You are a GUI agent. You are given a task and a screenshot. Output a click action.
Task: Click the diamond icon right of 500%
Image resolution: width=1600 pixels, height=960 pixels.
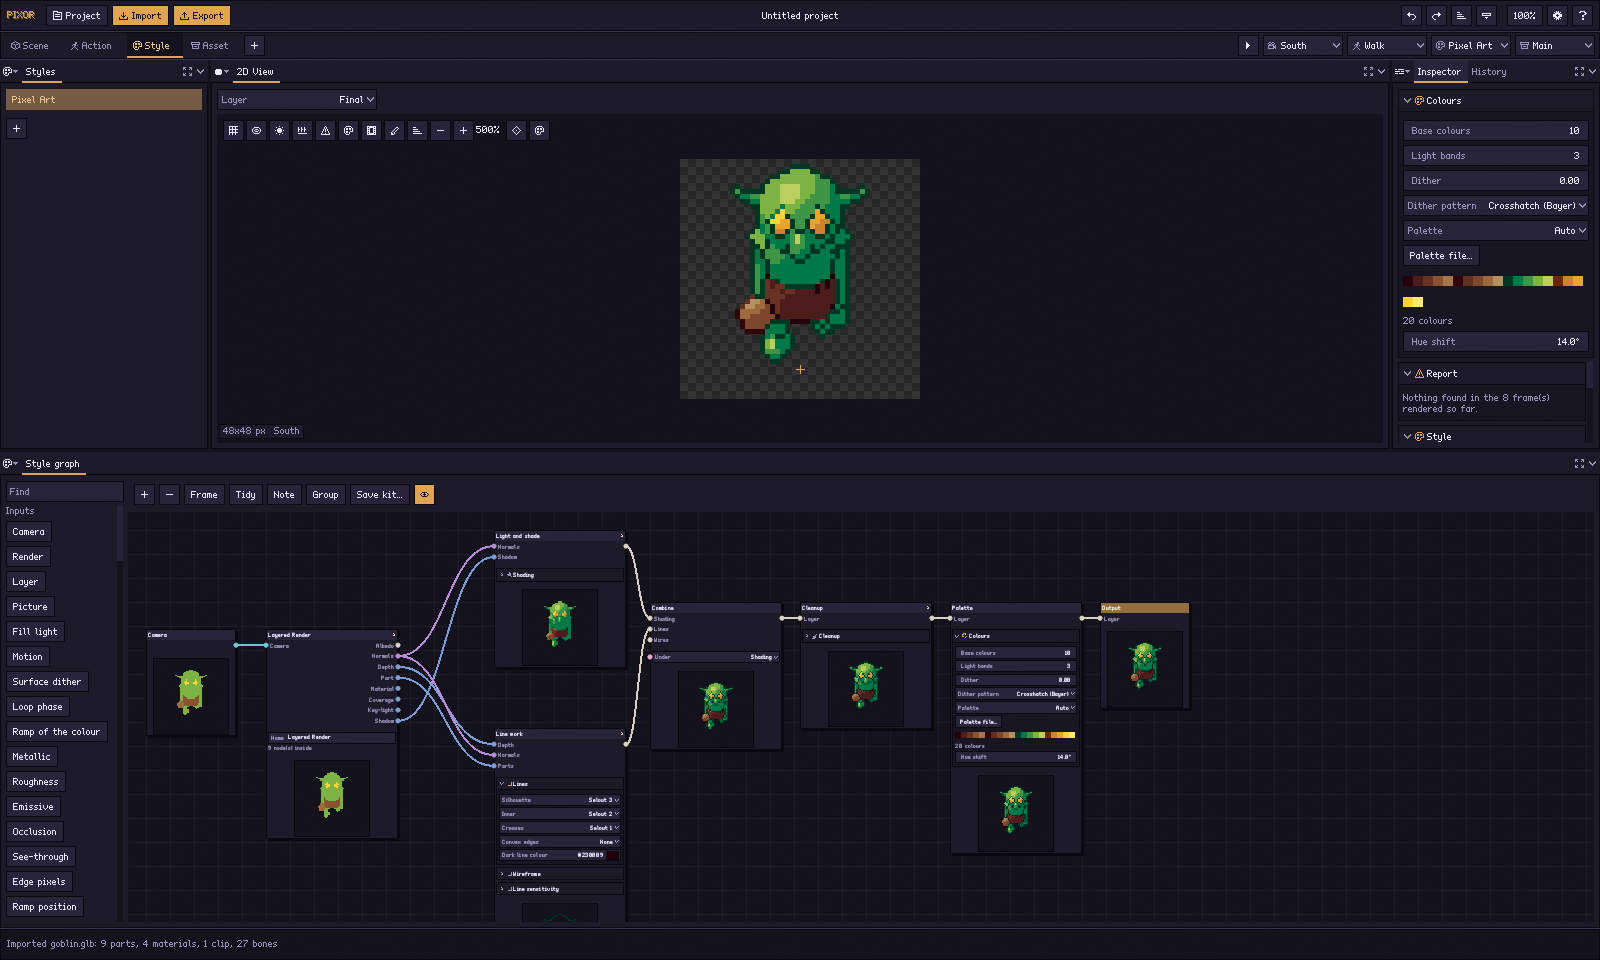click(516, 130)
